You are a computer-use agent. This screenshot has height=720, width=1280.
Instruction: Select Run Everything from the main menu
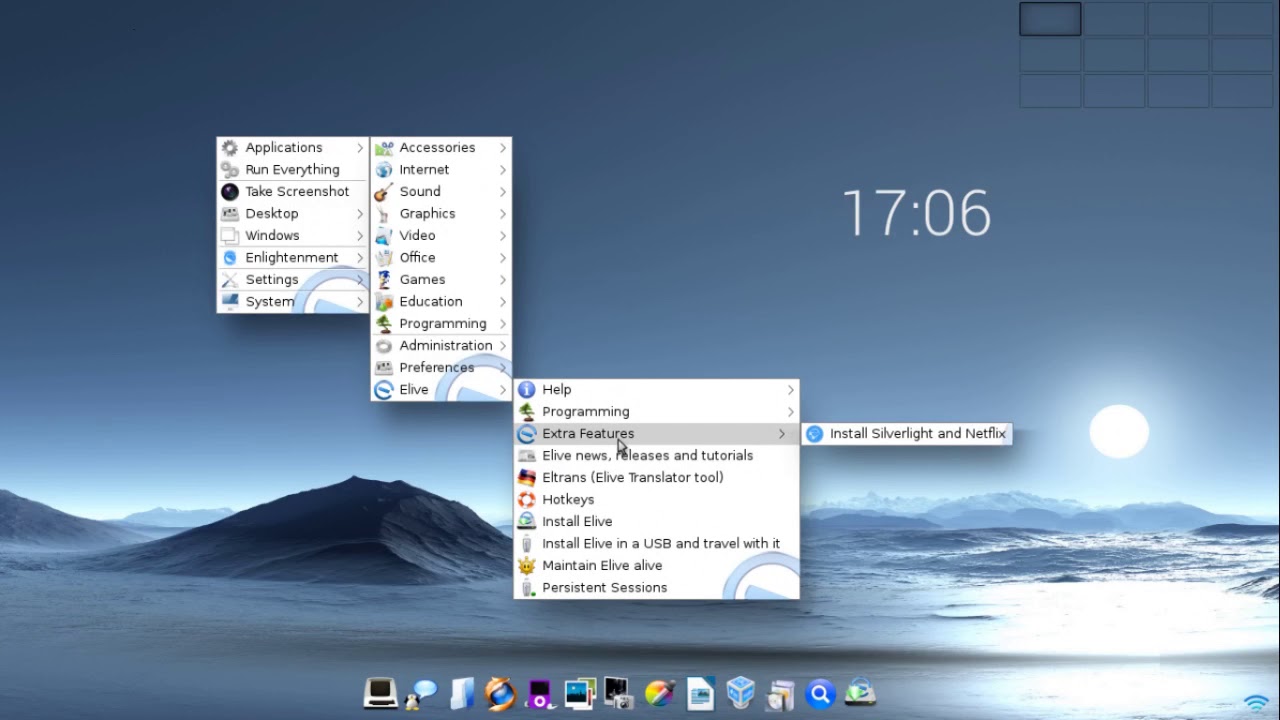(293, 169)
